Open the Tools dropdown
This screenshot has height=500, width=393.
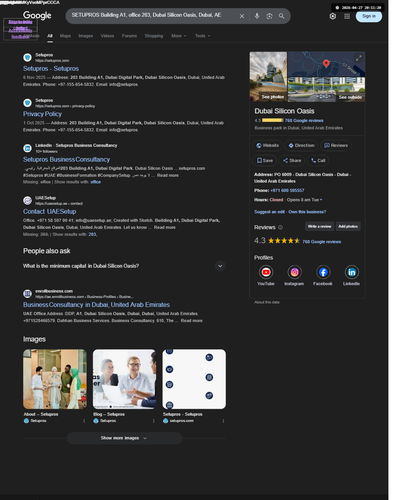click(202, 36)
